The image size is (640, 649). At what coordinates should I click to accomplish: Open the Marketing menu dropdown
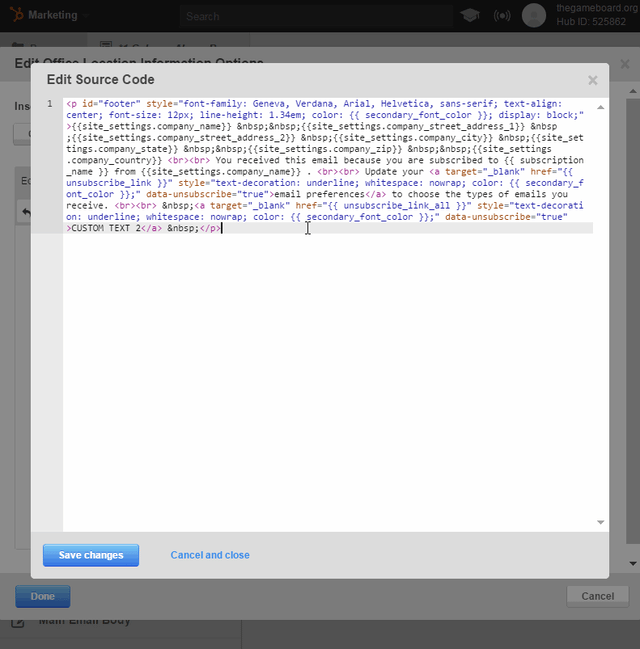58,15
